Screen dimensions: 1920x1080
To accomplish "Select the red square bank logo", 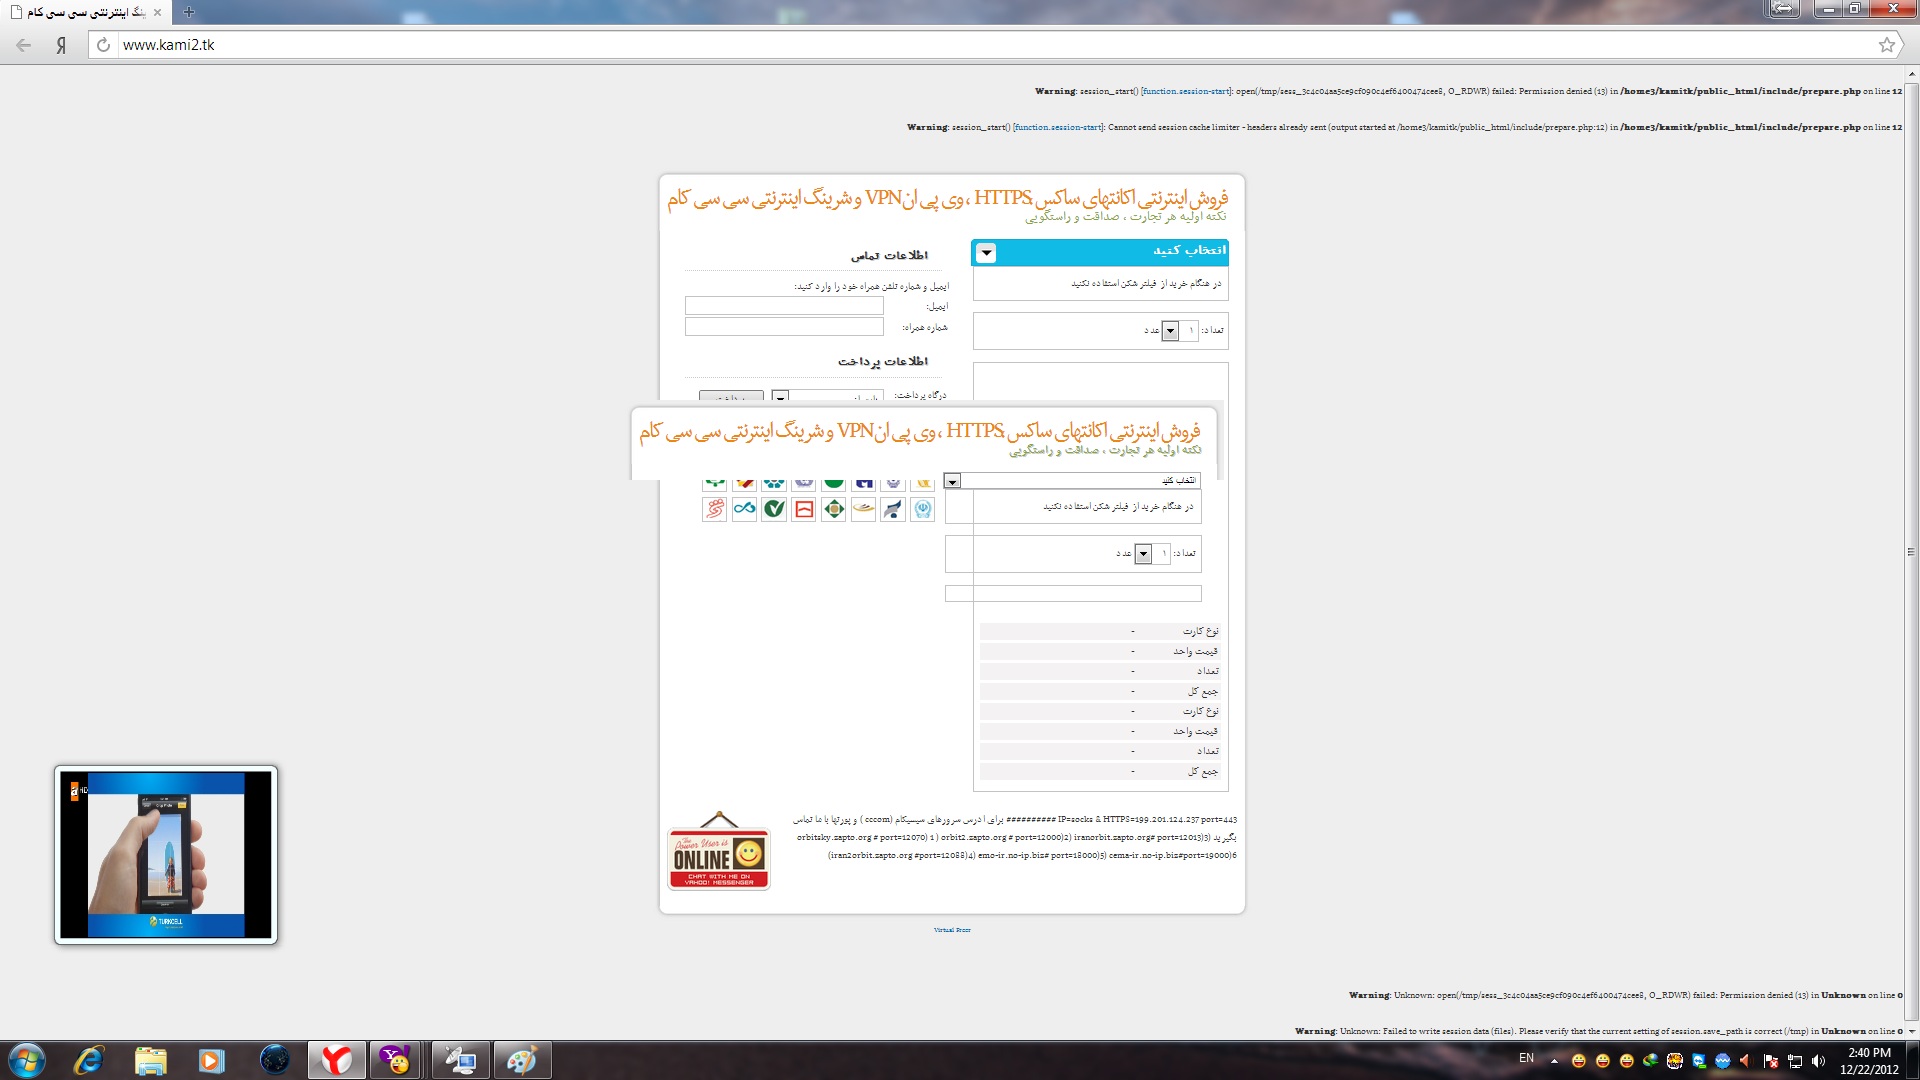I will pos(804,509).
